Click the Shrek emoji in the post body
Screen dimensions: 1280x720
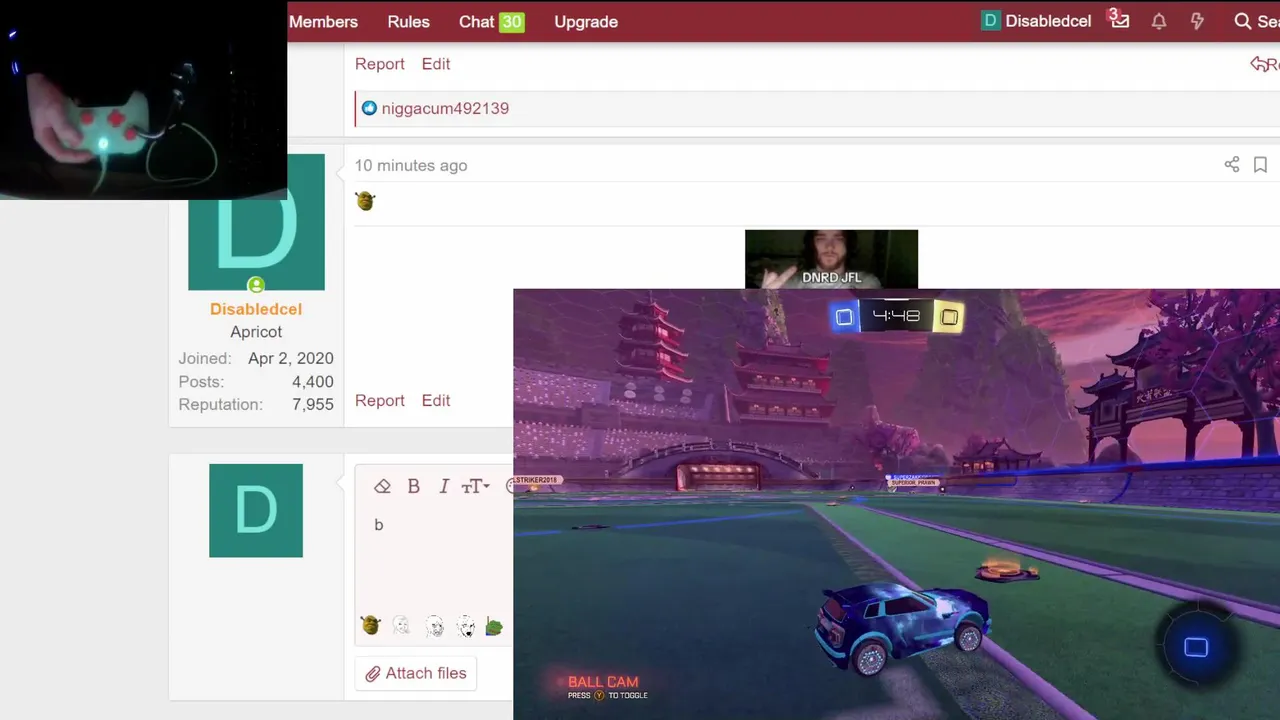(x=365, y=201)
